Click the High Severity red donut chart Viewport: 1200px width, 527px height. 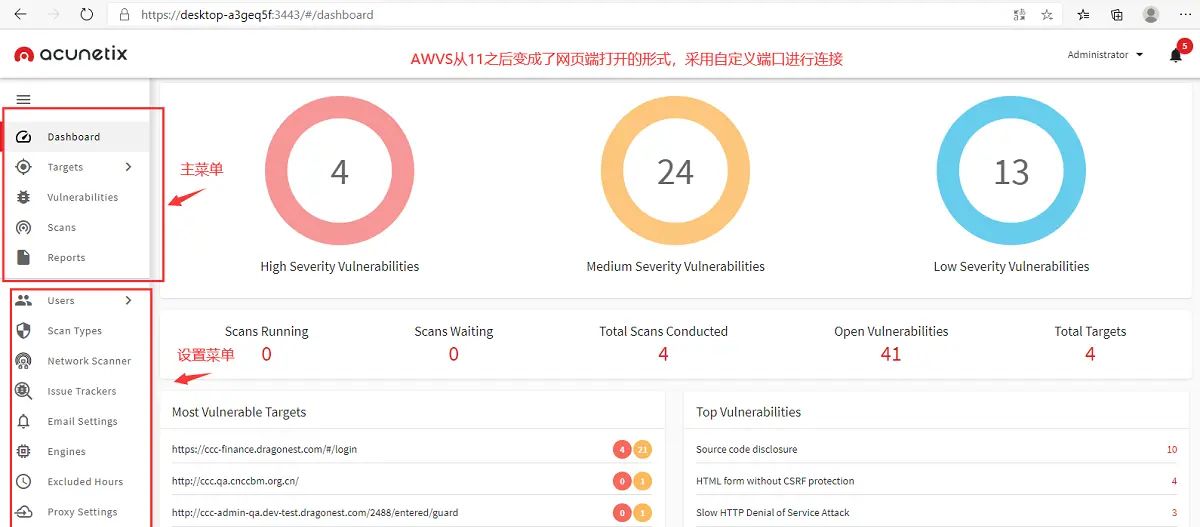pos(339,172)
